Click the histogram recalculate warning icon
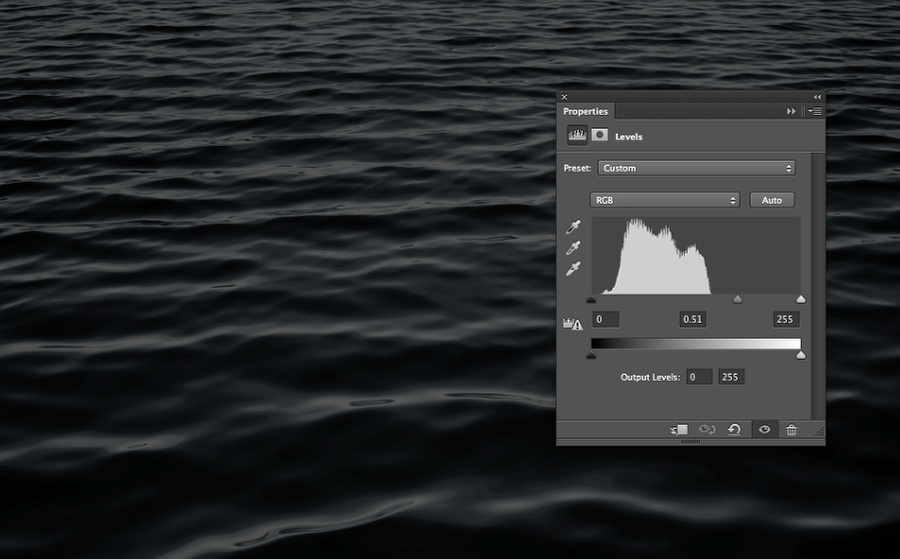Viewport: 900px width, 559px height. (574, 323)
